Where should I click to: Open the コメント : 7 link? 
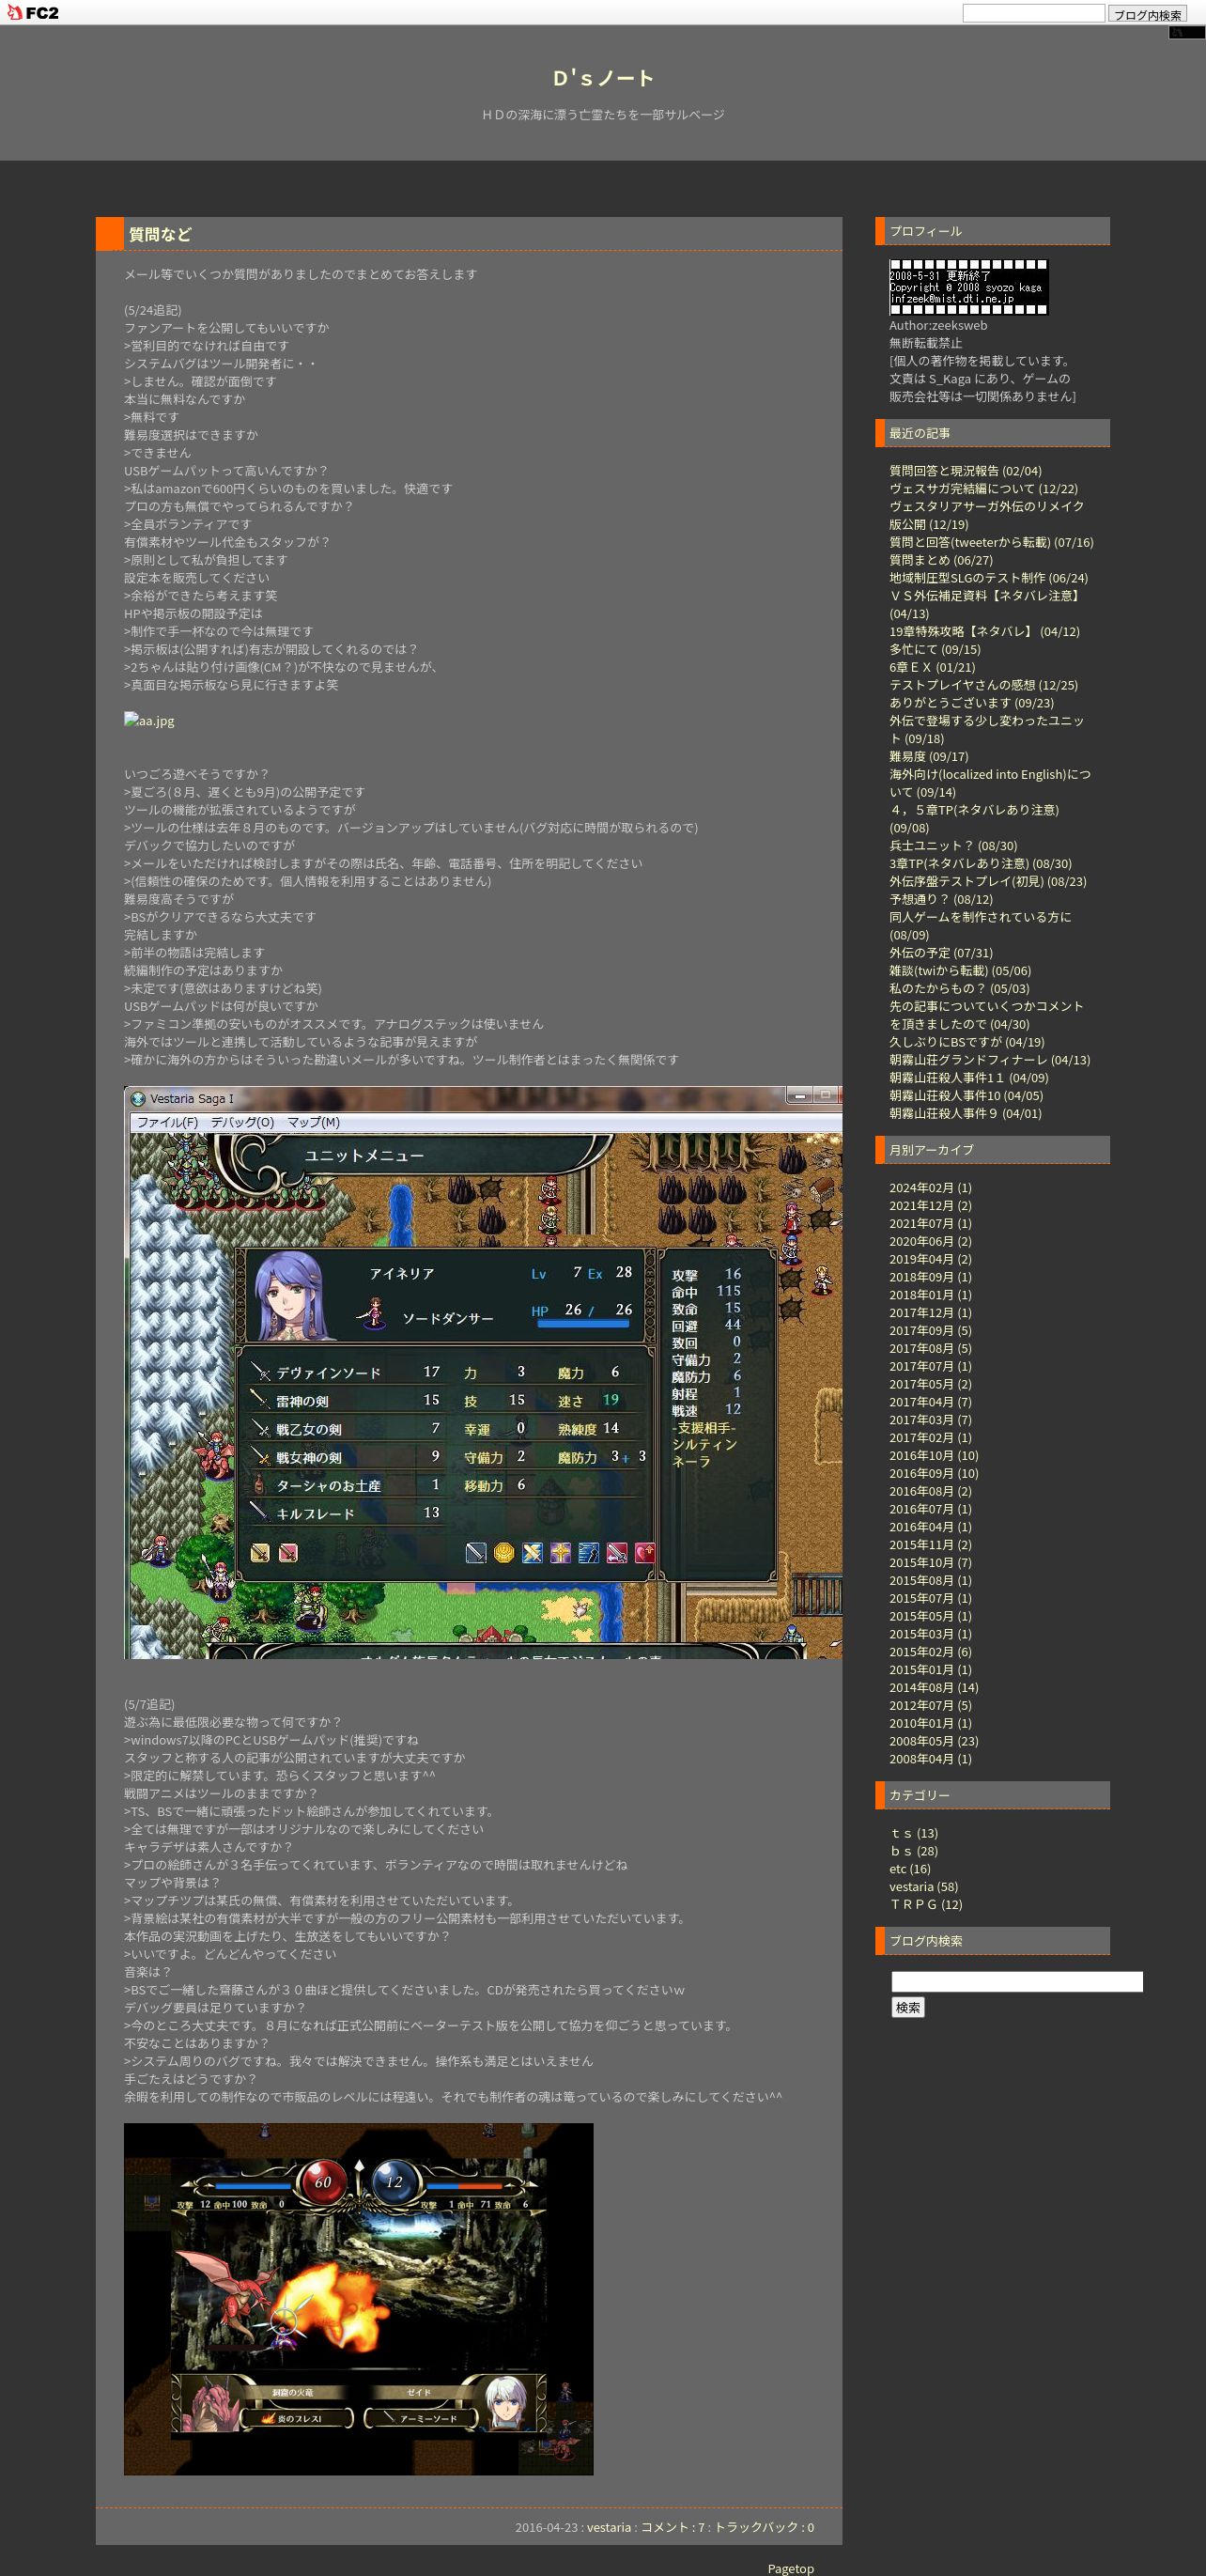[x=672, y=2527]
